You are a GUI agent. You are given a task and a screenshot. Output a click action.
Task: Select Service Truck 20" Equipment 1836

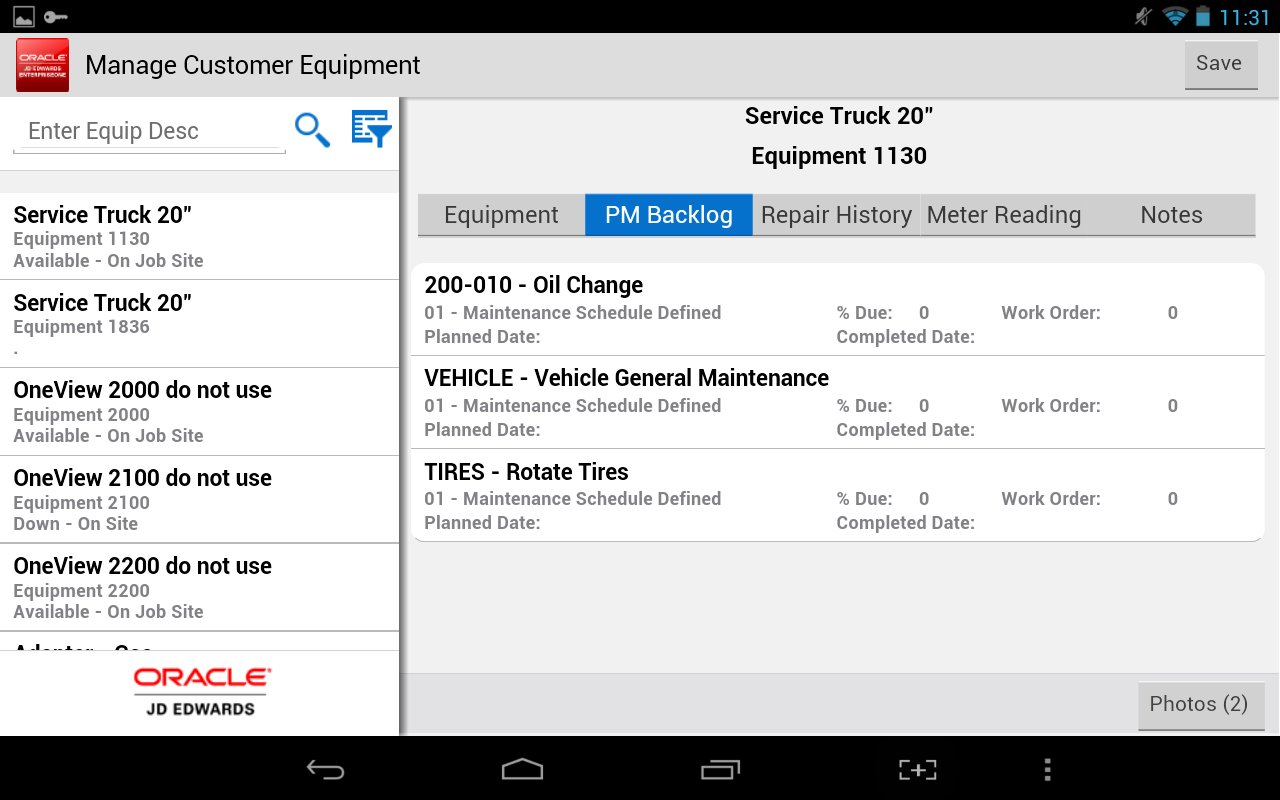[200, 324]
